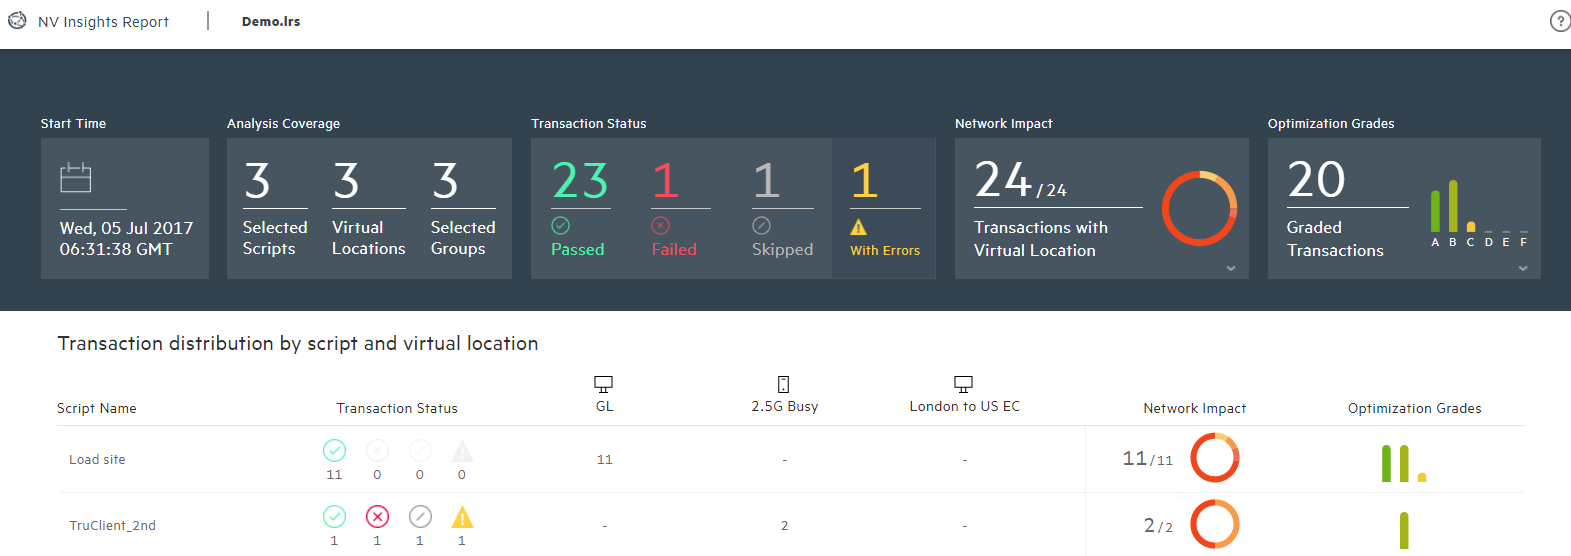Toggle failed status icon in TruClient_2nd row
The height and width of the screenshot is (556, 1571).
(x=377, y=517)
